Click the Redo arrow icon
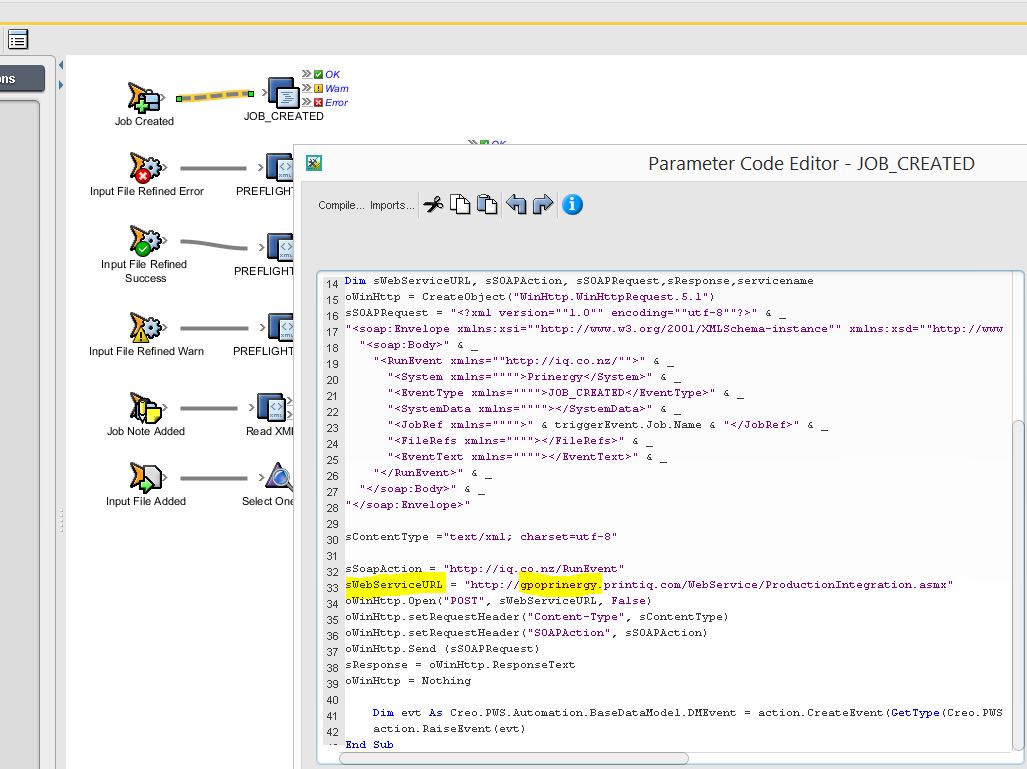This screenshot has height=769, width=1027. click(x=543, y=205)
